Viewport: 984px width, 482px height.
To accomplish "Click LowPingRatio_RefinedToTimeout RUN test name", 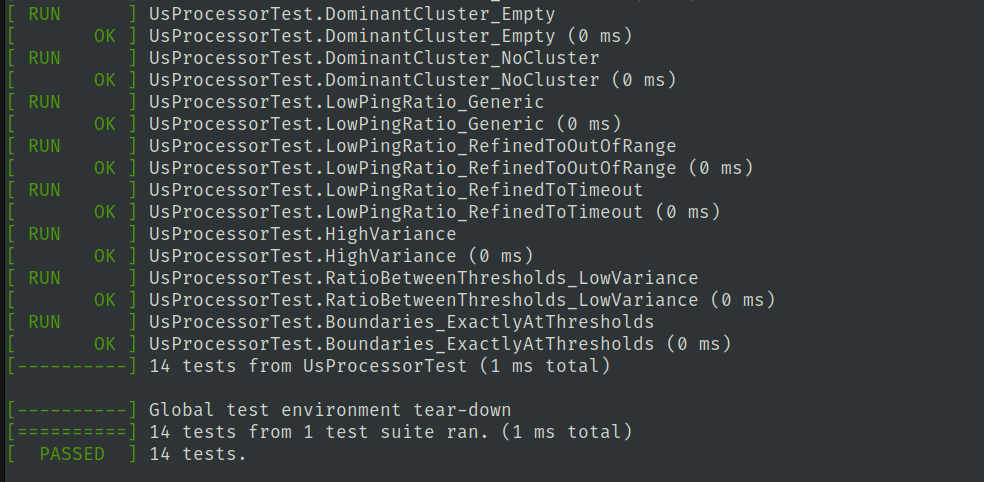I will click(x=395, y=190).
